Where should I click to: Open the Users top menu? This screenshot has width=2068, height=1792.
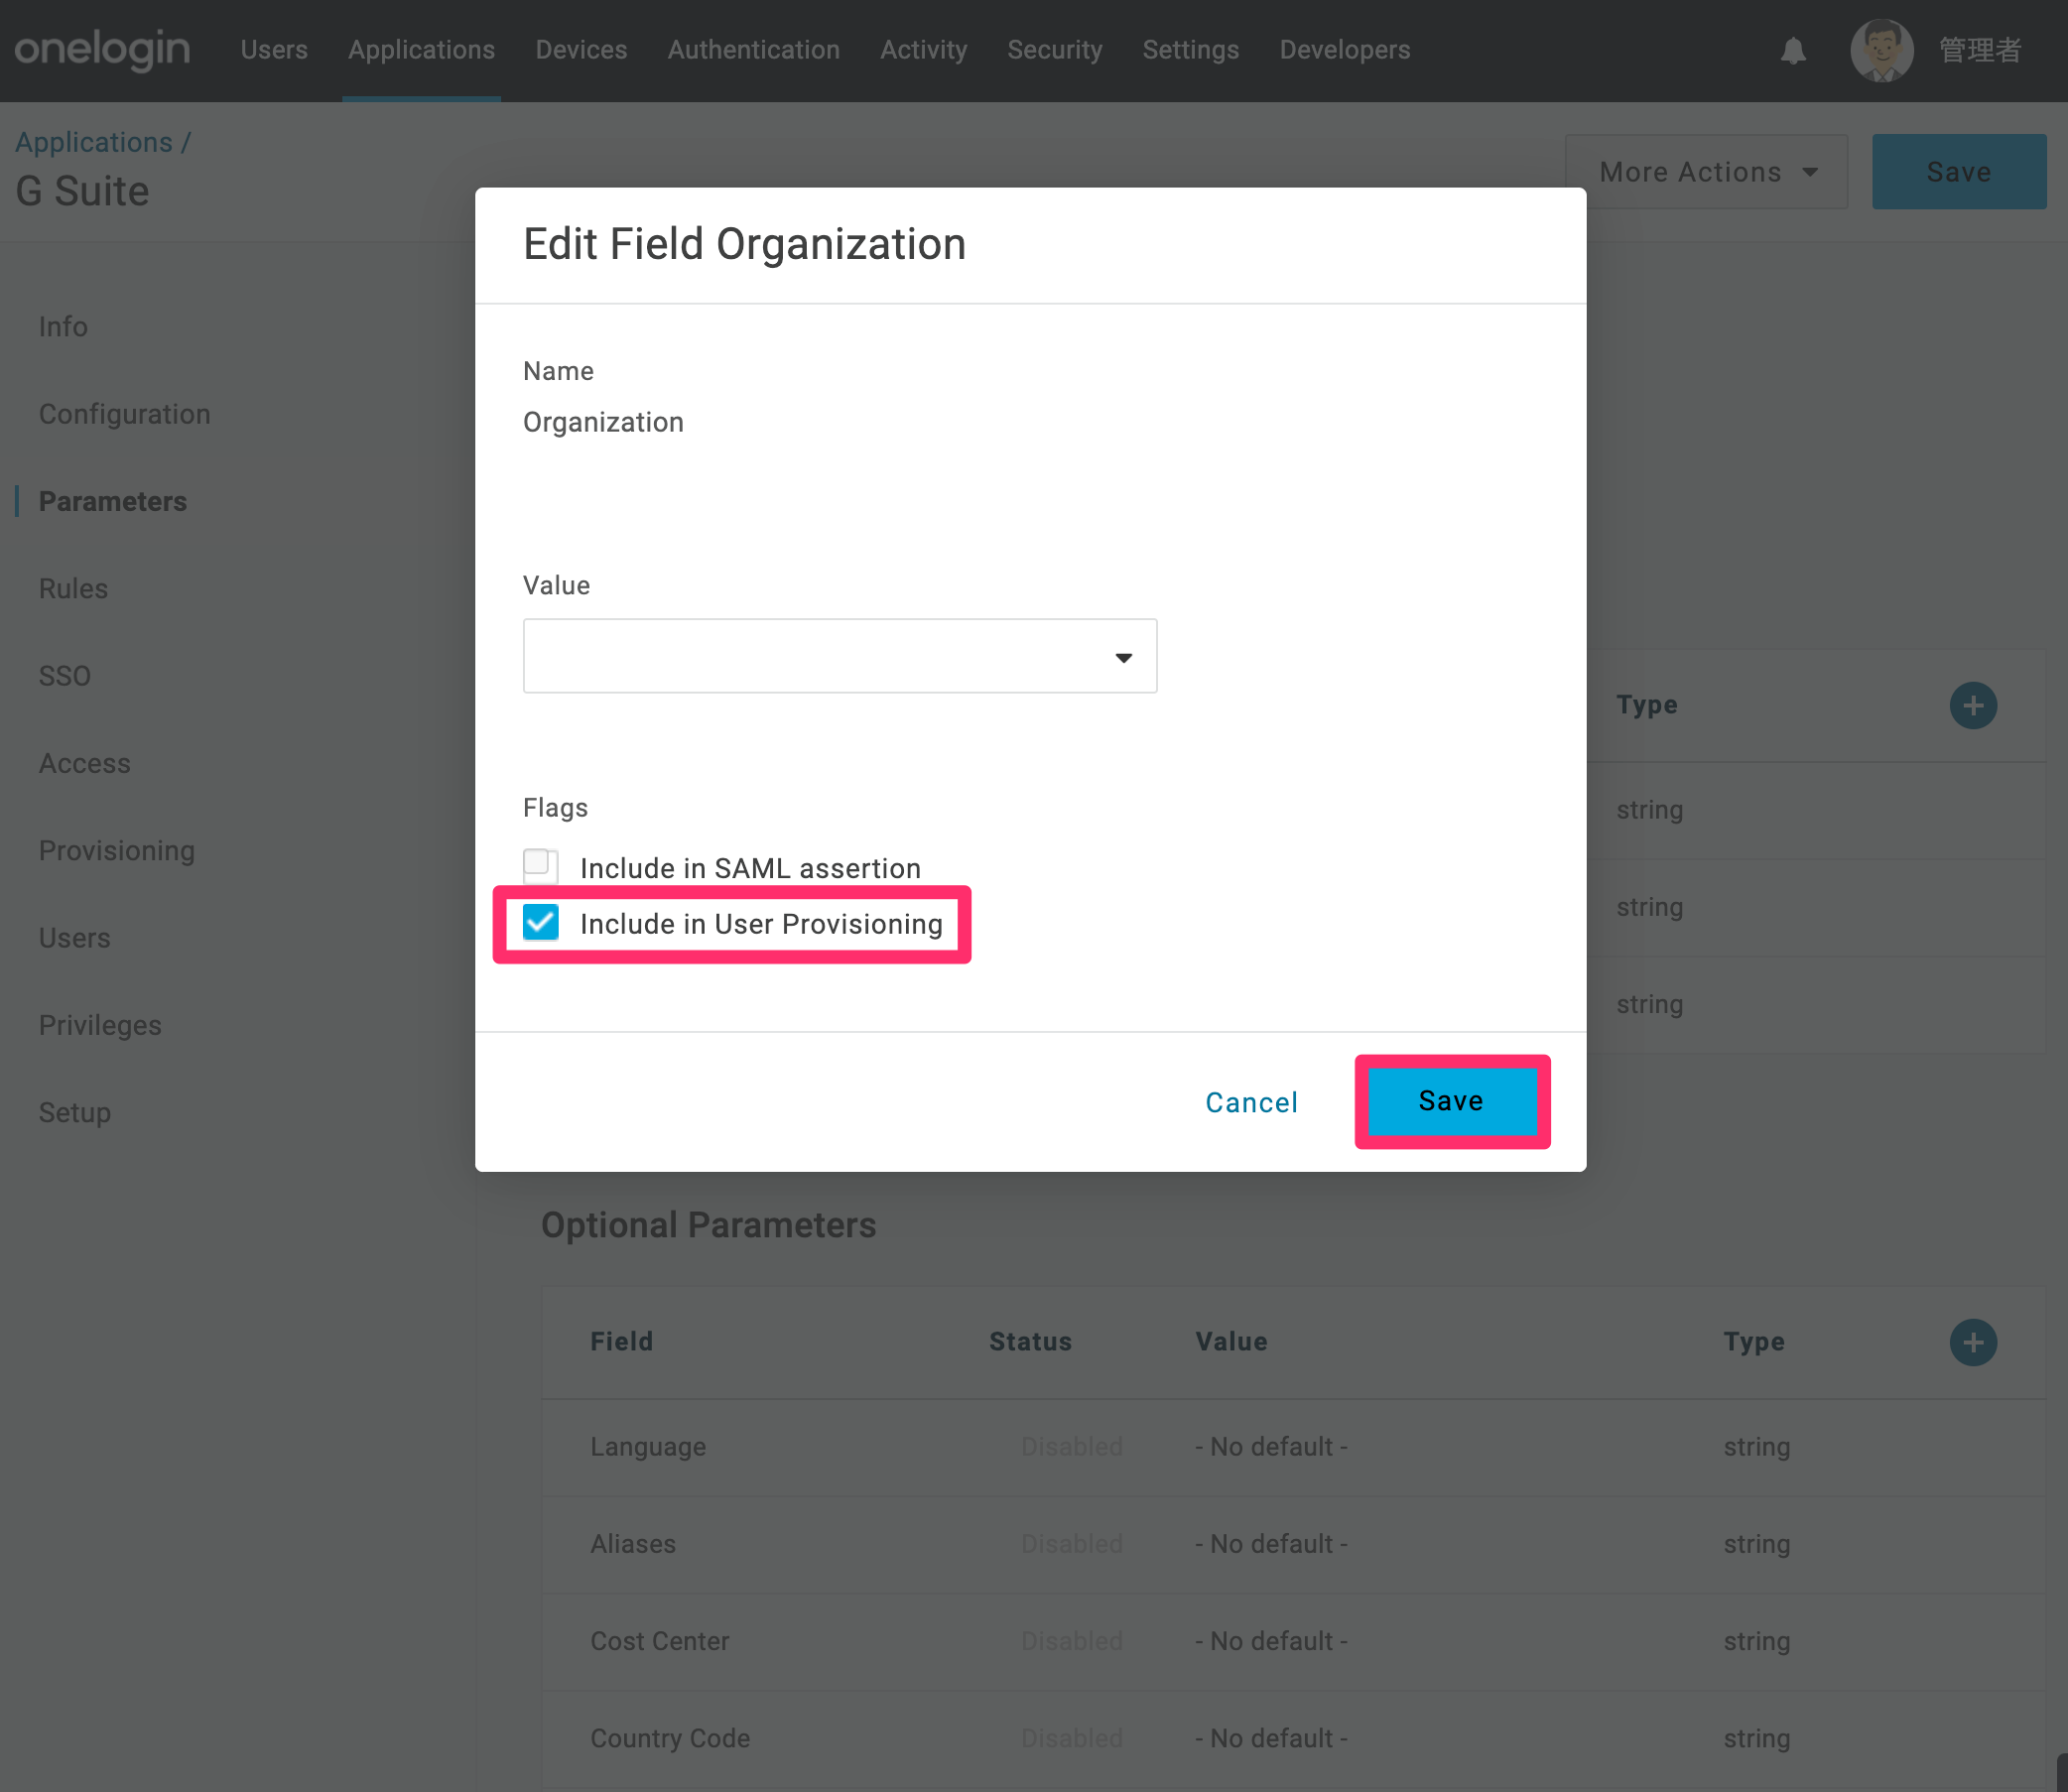point(274,49)
